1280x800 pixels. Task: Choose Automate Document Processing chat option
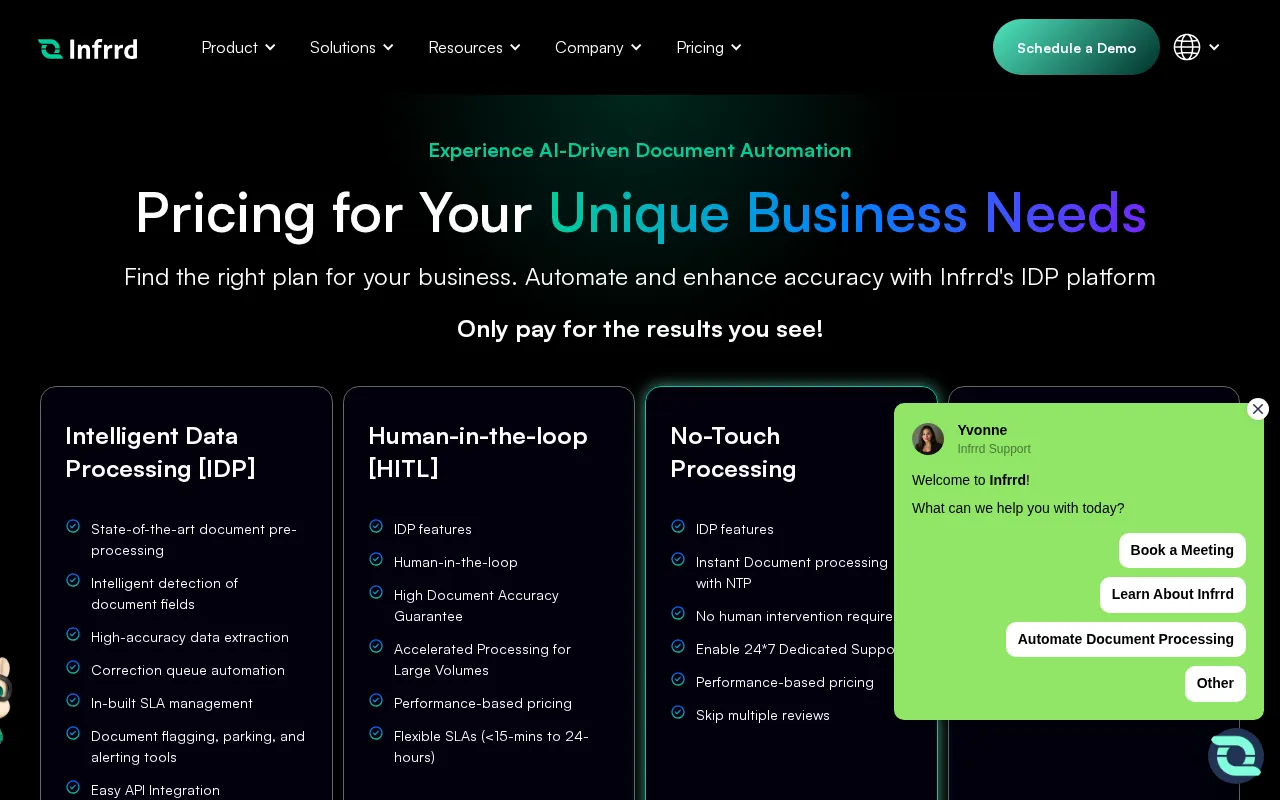tap(1126, 639)
